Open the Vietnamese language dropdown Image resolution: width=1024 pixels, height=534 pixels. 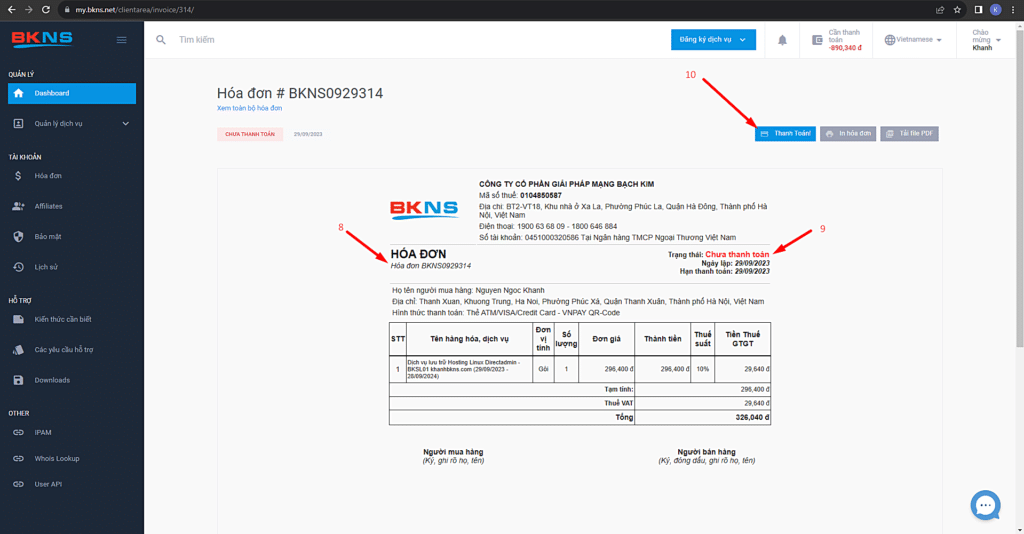pos(913,40)
